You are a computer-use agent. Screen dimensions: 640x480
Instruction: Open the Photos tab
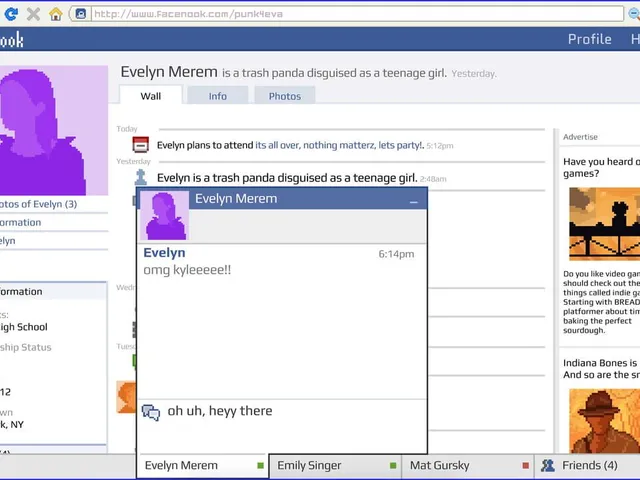coord(284,96)
